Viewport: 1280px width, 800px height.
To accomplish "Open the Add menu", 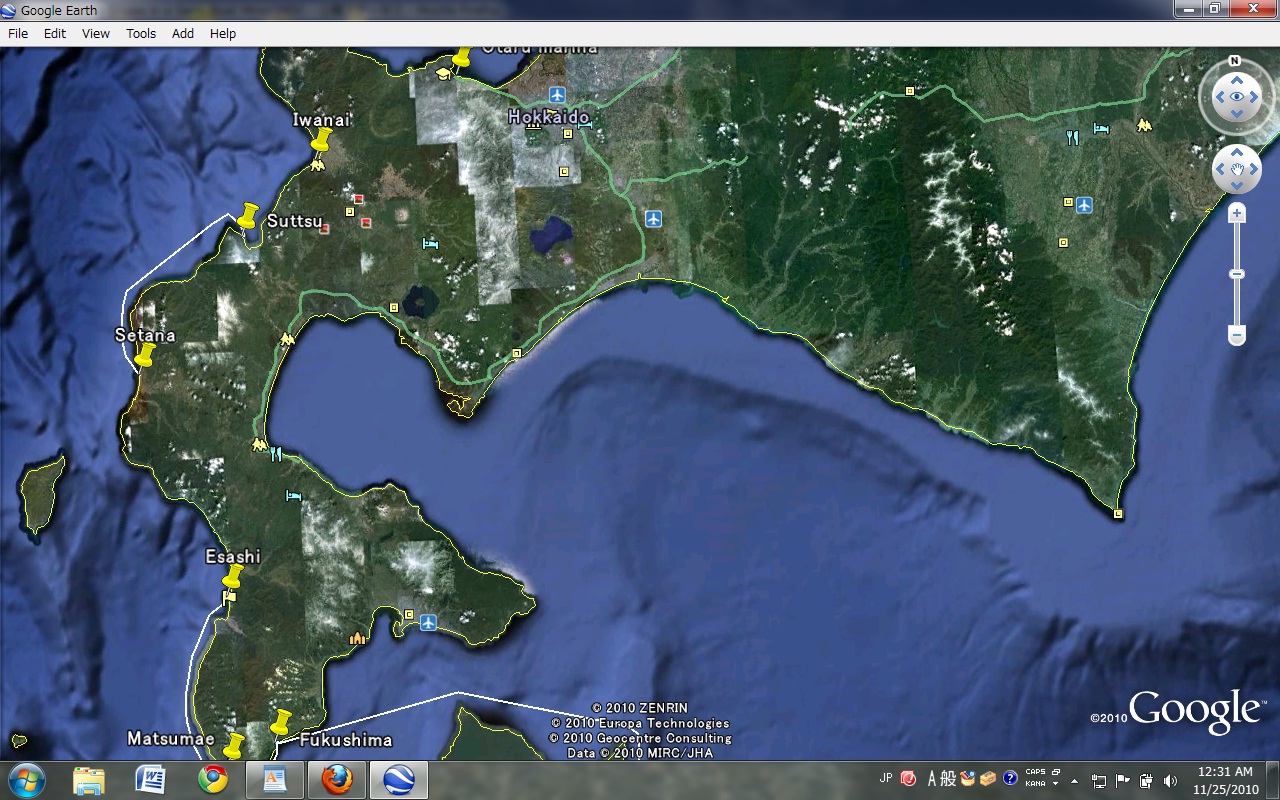I will (x=183, y=33).
